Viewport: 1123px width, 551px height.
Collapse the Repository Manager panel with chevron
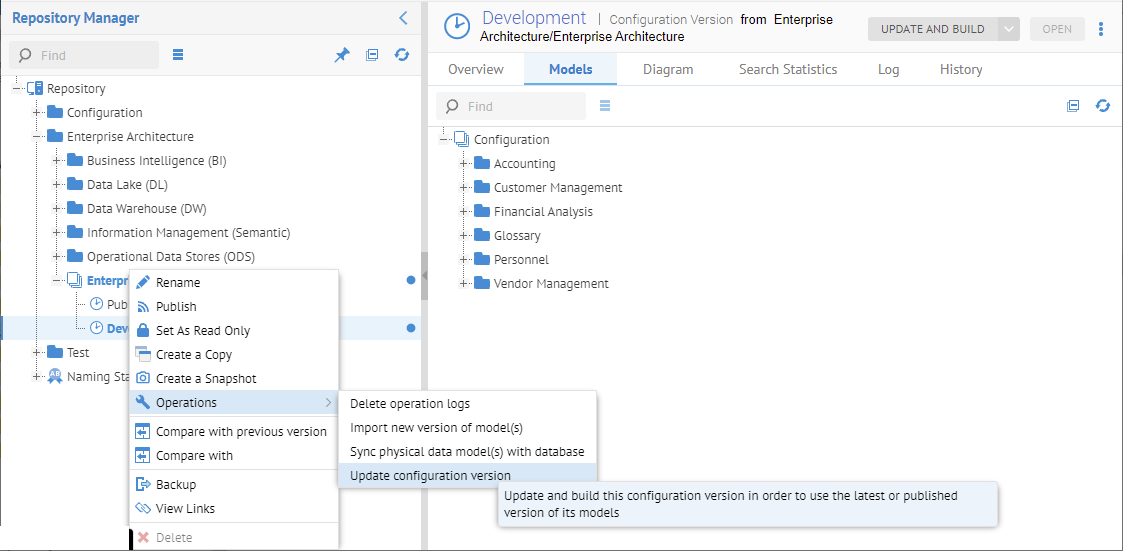[403, 18]
